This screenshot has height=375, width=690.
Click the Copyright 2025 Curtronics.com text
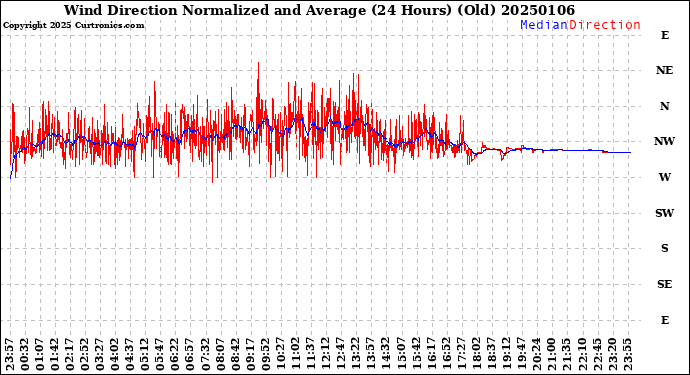click(73, 25)
